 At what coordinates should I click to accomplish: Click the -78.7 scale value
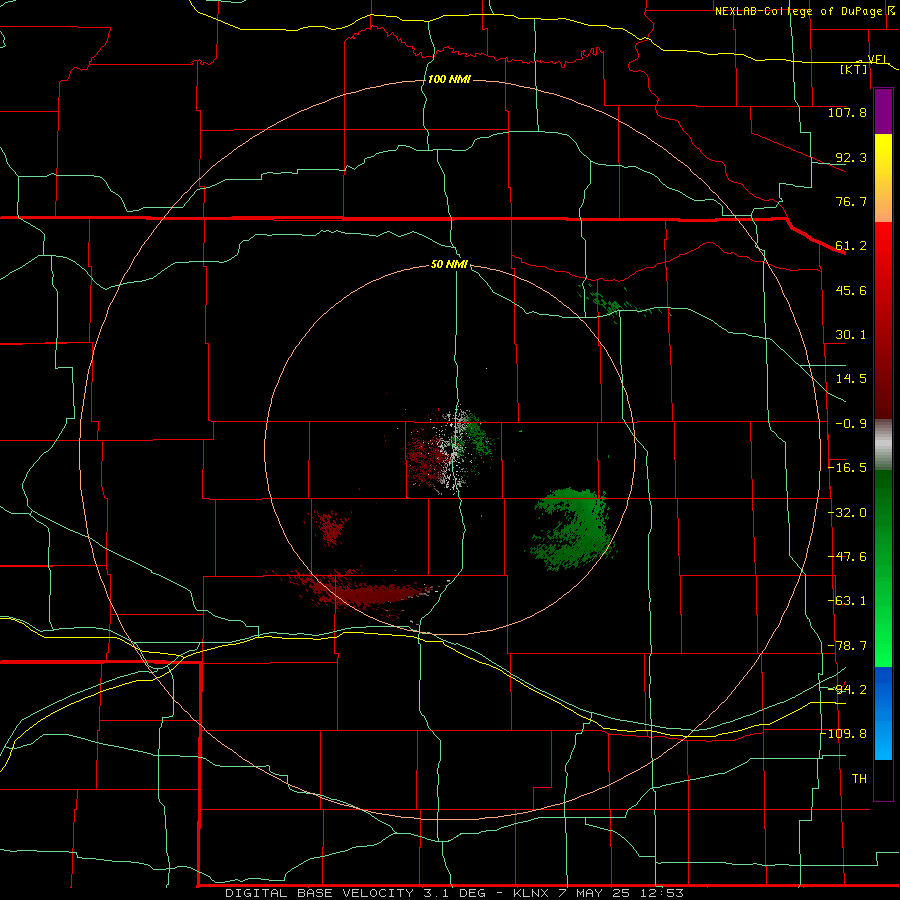(x=847, y=646)
